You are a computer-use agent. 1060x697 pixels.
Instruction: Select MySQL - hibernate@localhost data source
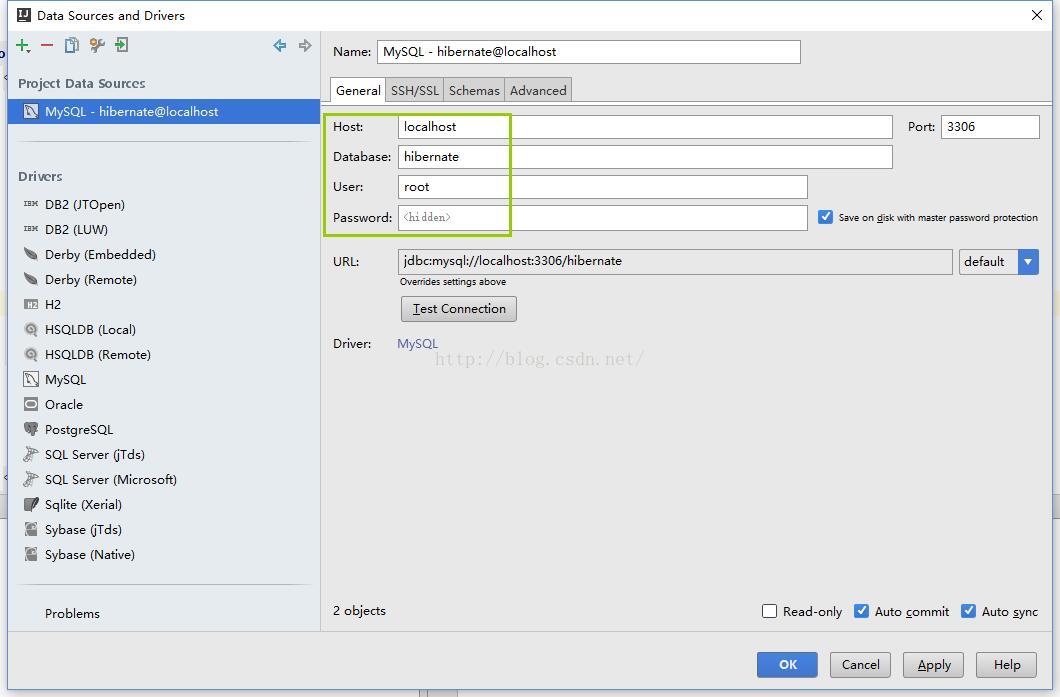[x=164, y=112]
